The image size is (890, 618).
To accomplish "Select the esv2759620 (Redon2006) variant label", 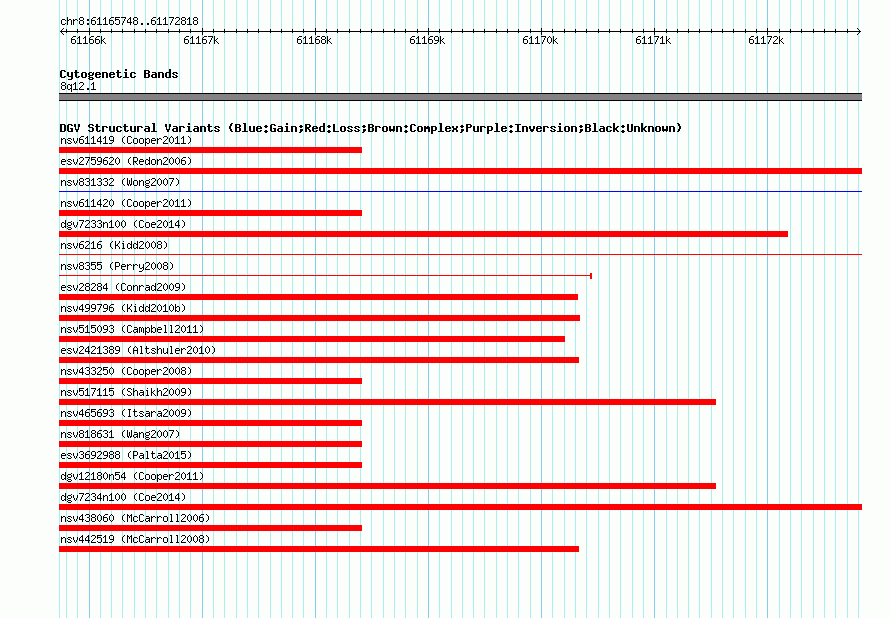I will pyautogui.click(x=126, y=161).
